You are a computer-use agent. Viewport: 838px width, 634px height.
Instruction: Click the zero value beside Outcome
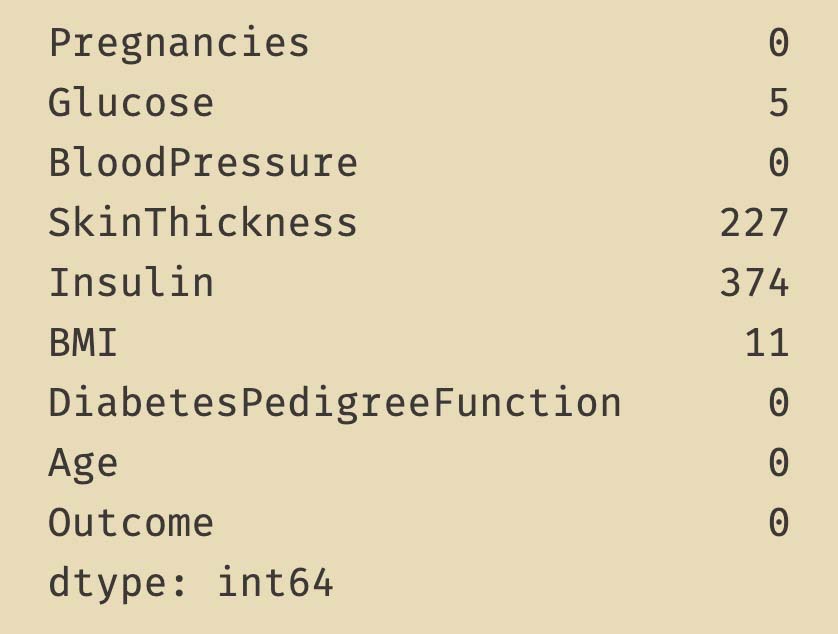(x=779, y=523)
